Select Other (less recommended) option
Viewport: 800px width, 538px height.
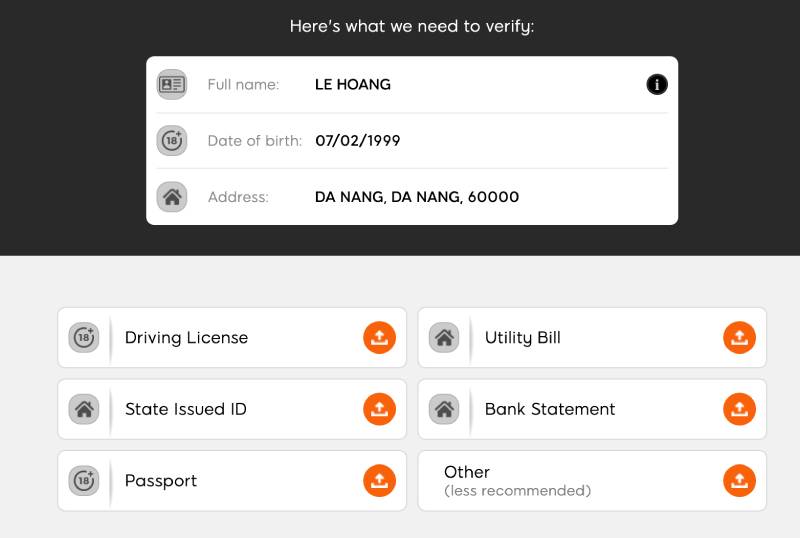[x=517, y=480]
